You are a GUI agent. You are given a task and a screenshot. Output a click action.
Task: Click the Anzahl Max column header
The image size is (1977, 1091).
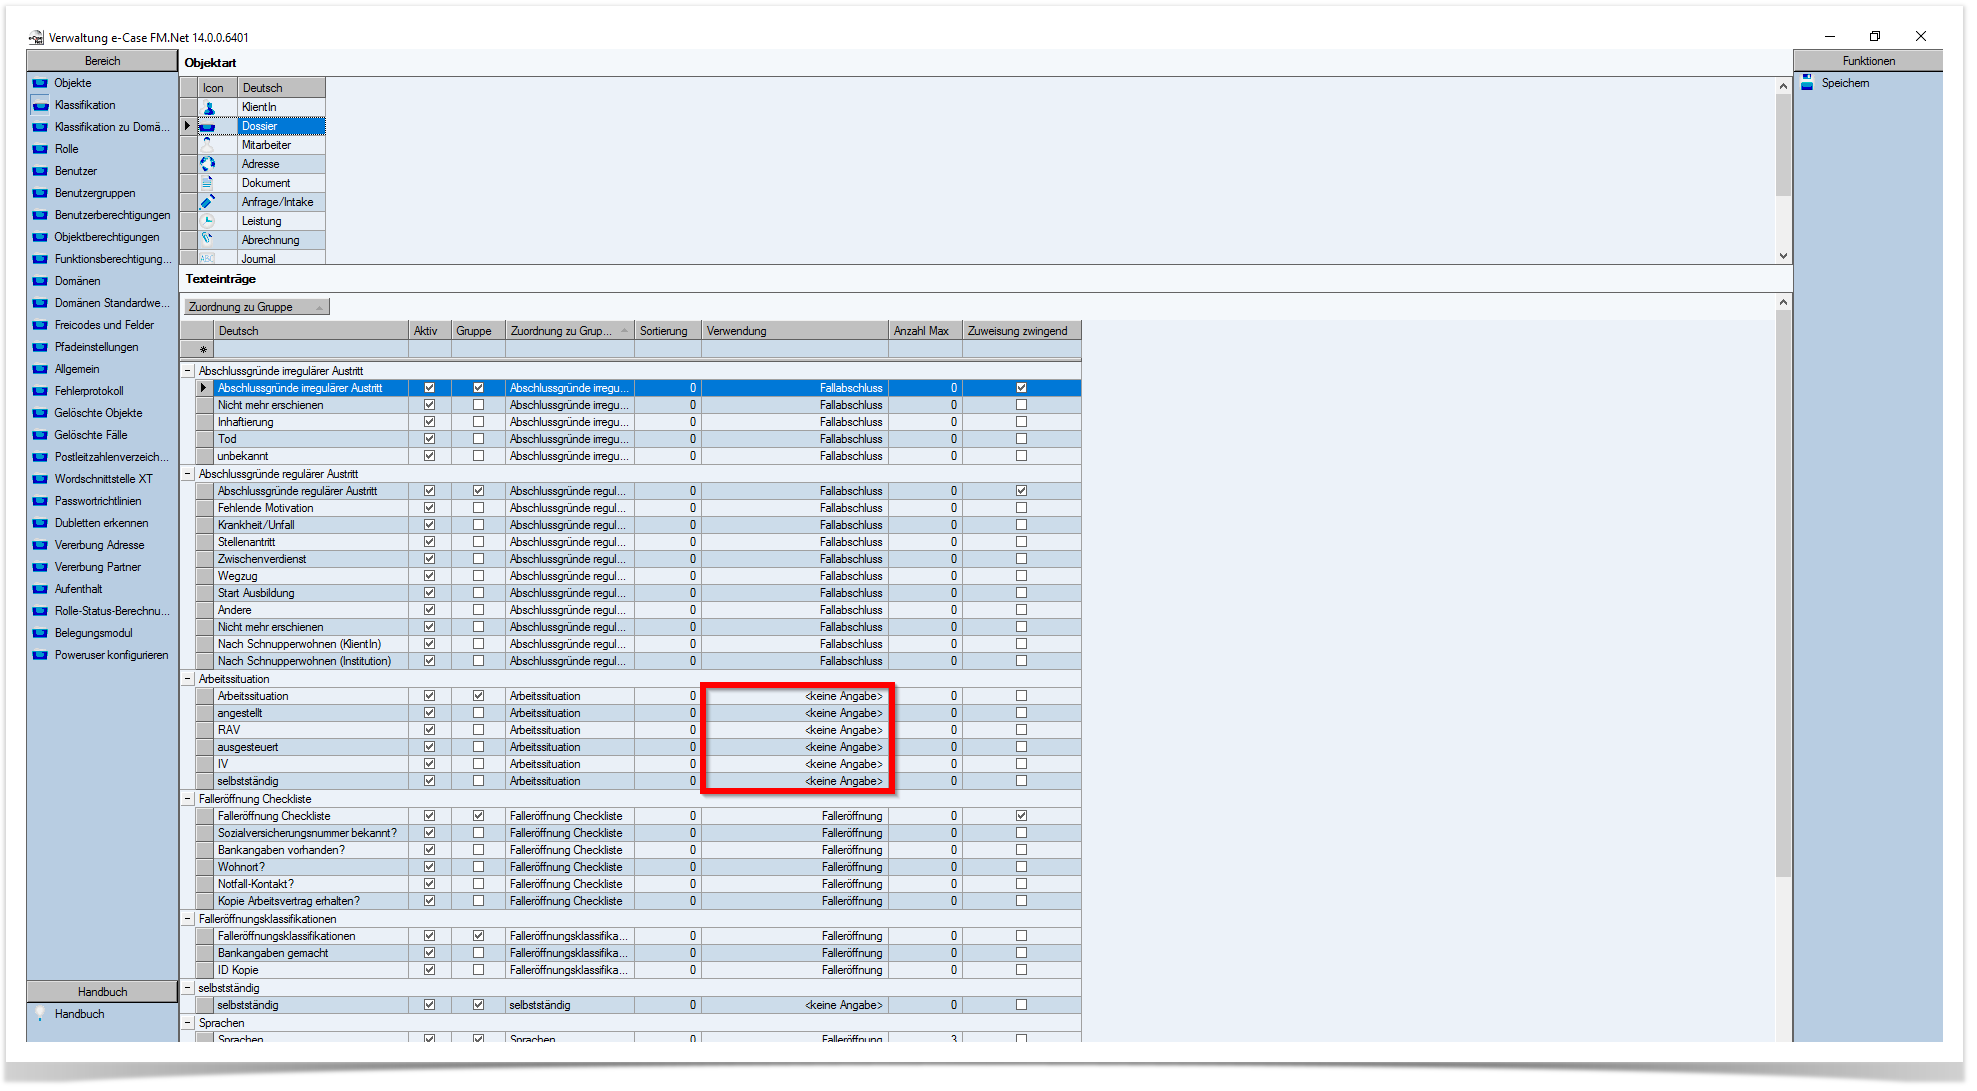[x=925, y=331]
